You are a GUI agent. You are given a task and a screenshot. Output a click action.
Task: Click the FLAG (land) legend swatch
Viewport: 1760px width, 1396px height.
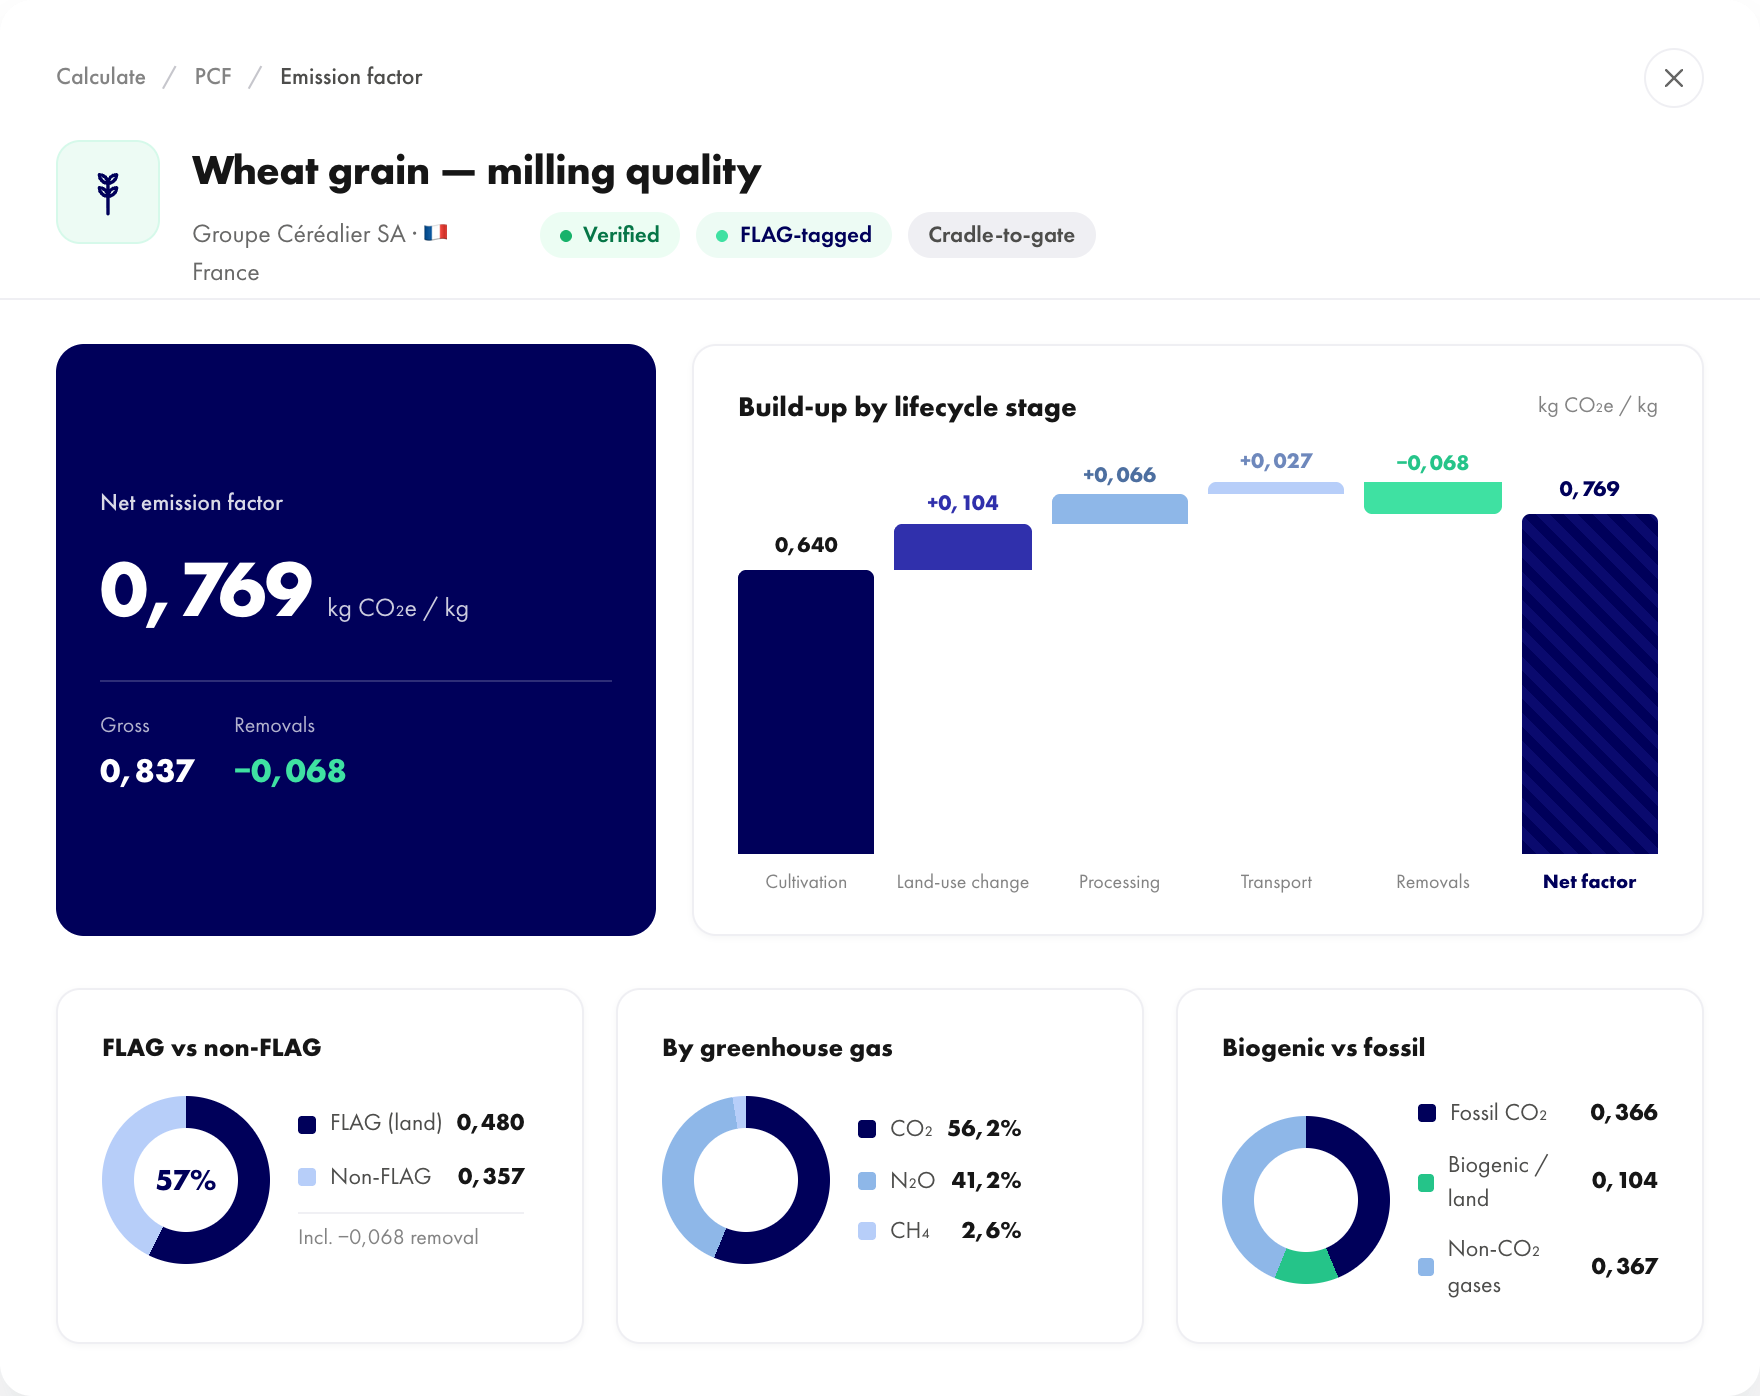click(x=307, y=1124)
